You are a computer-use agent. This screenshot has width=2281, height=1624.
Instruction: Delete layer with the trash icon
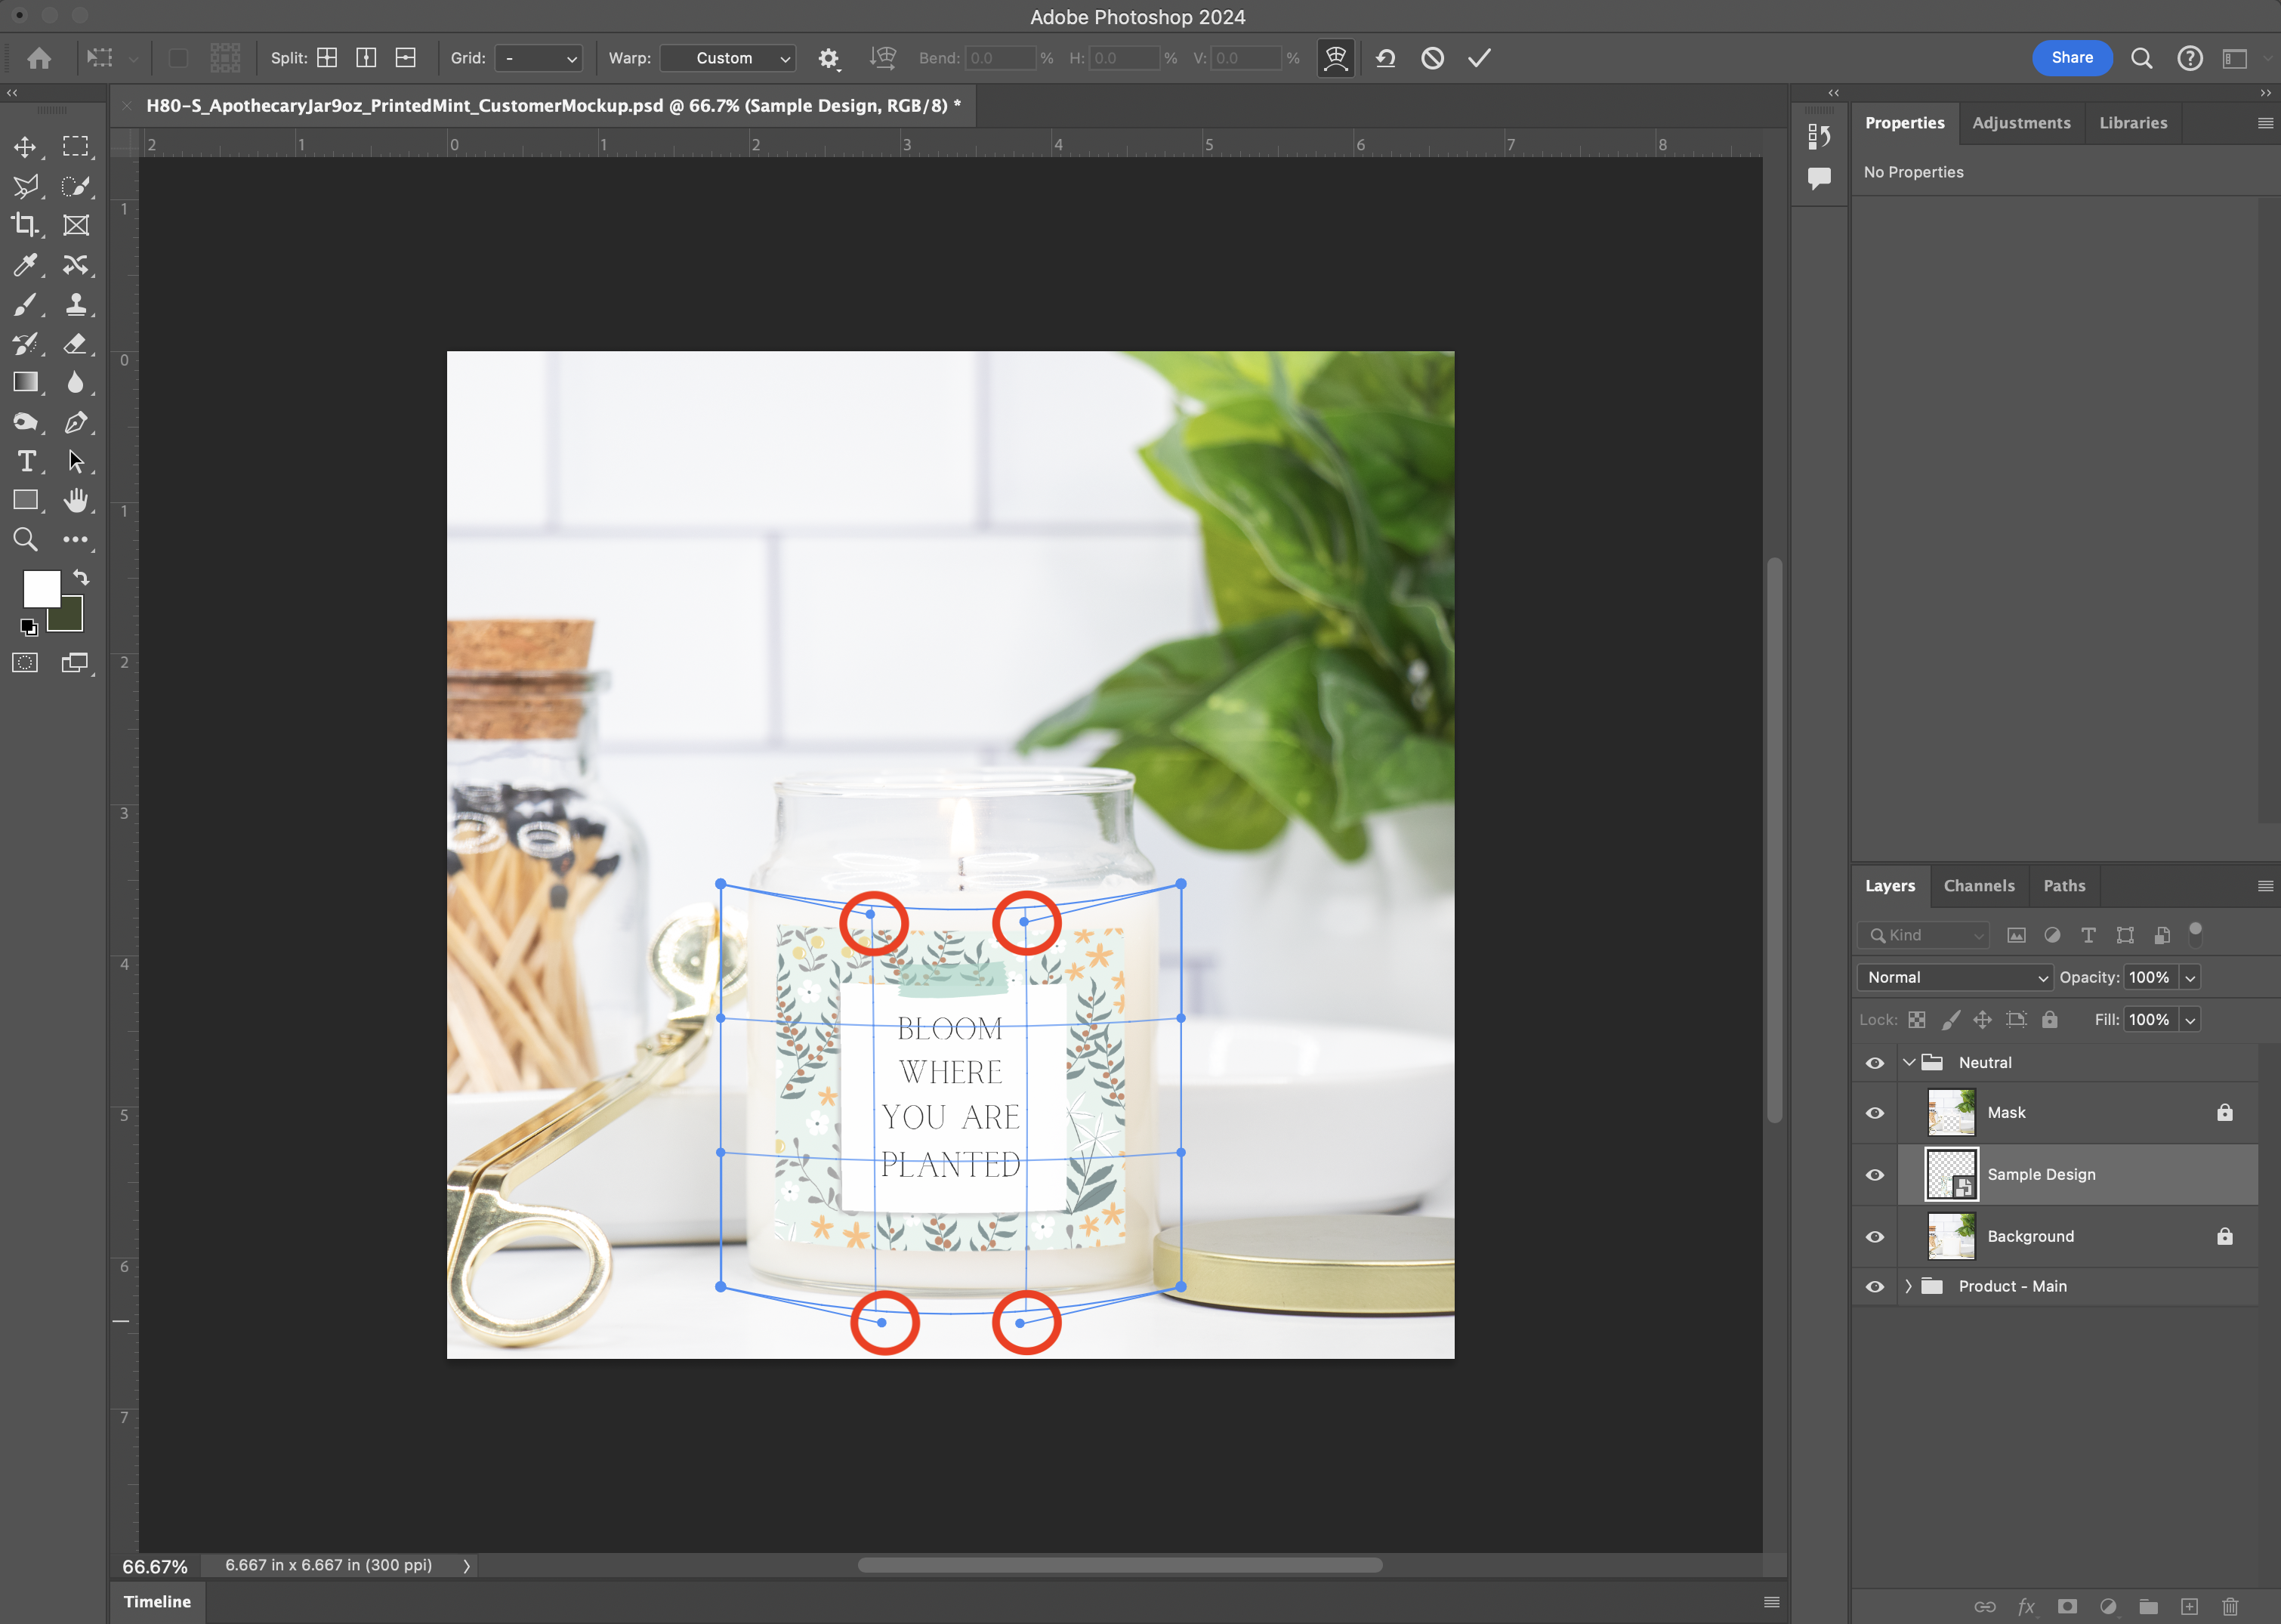[2229, 1606]
